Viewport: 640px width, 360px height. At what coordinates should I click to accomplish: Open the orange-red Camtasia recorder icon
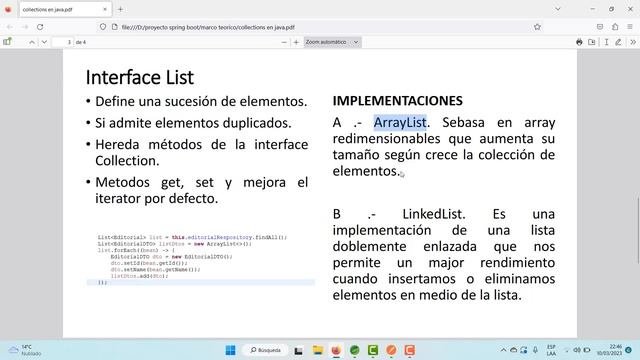(409, 350)
